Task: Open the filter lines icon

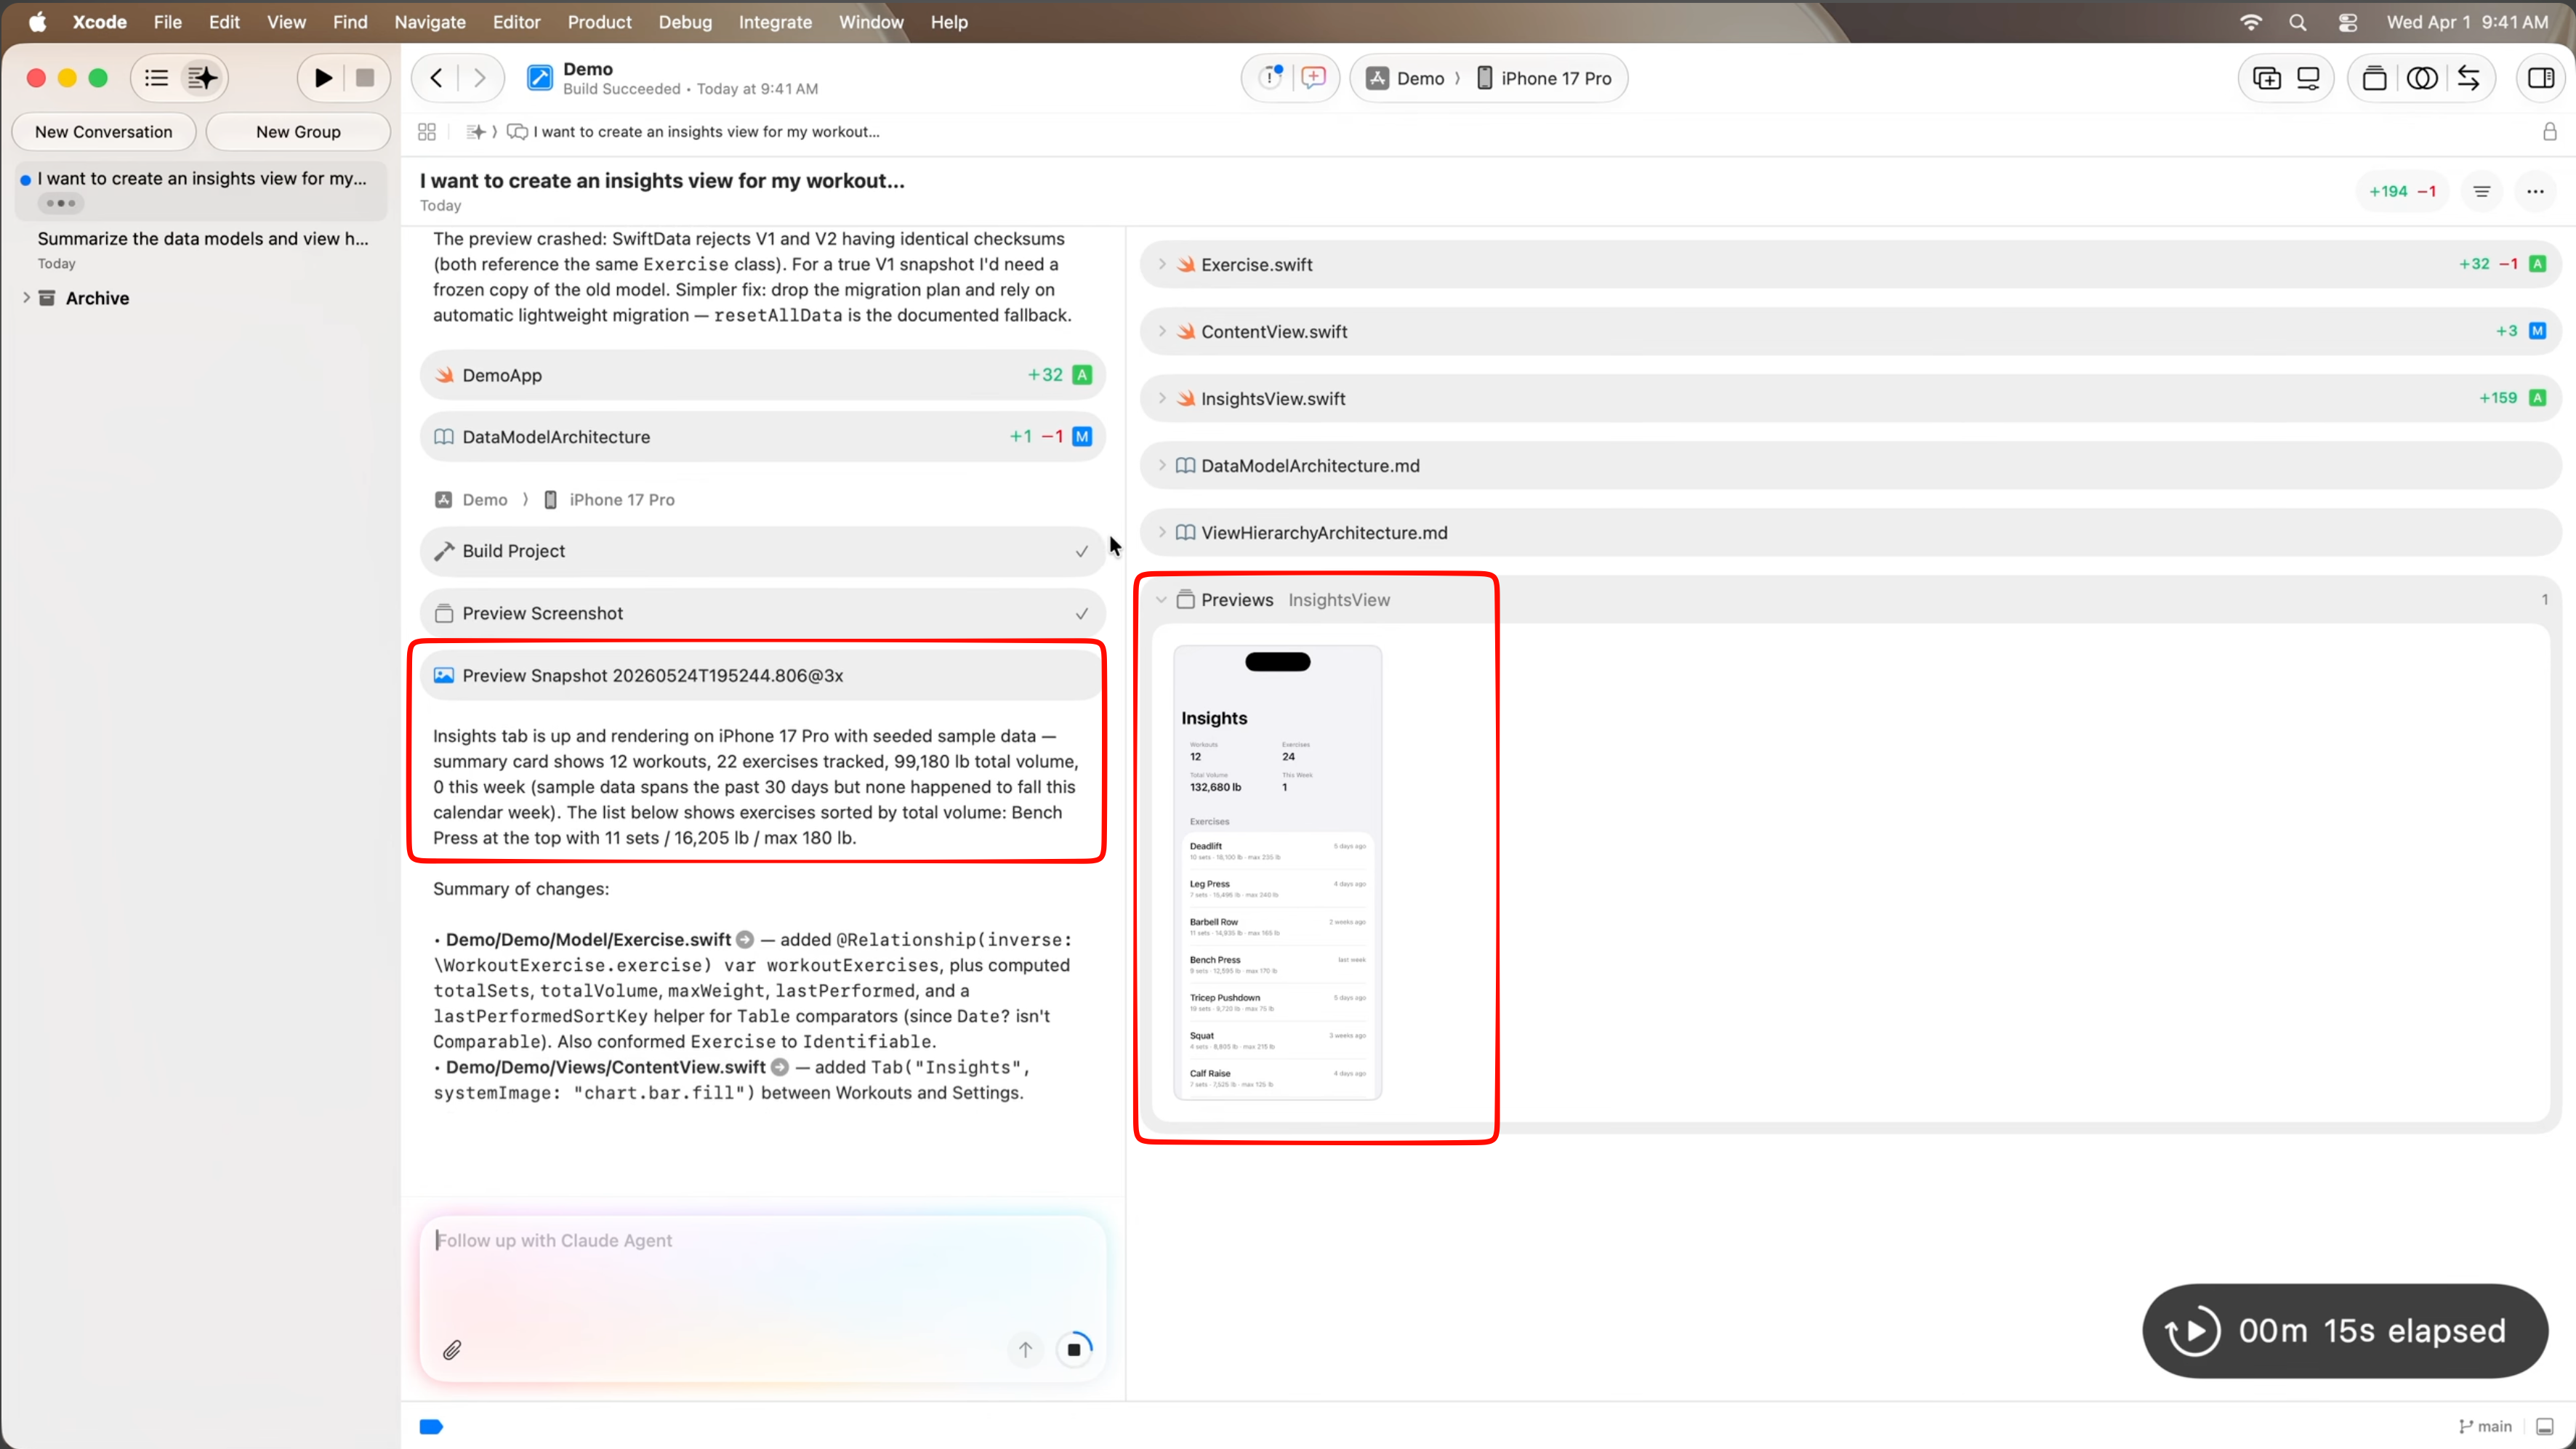Action: pyautogui.click(x=2482, y=191)
